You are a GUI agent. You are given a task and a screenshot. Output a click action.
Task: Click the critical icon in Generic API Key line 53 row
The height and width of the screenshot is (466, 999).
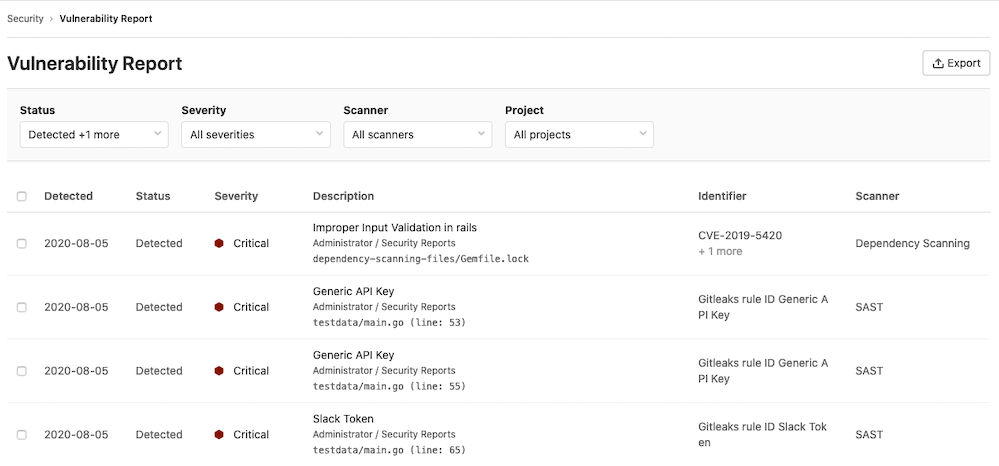(x=219, y=307)
